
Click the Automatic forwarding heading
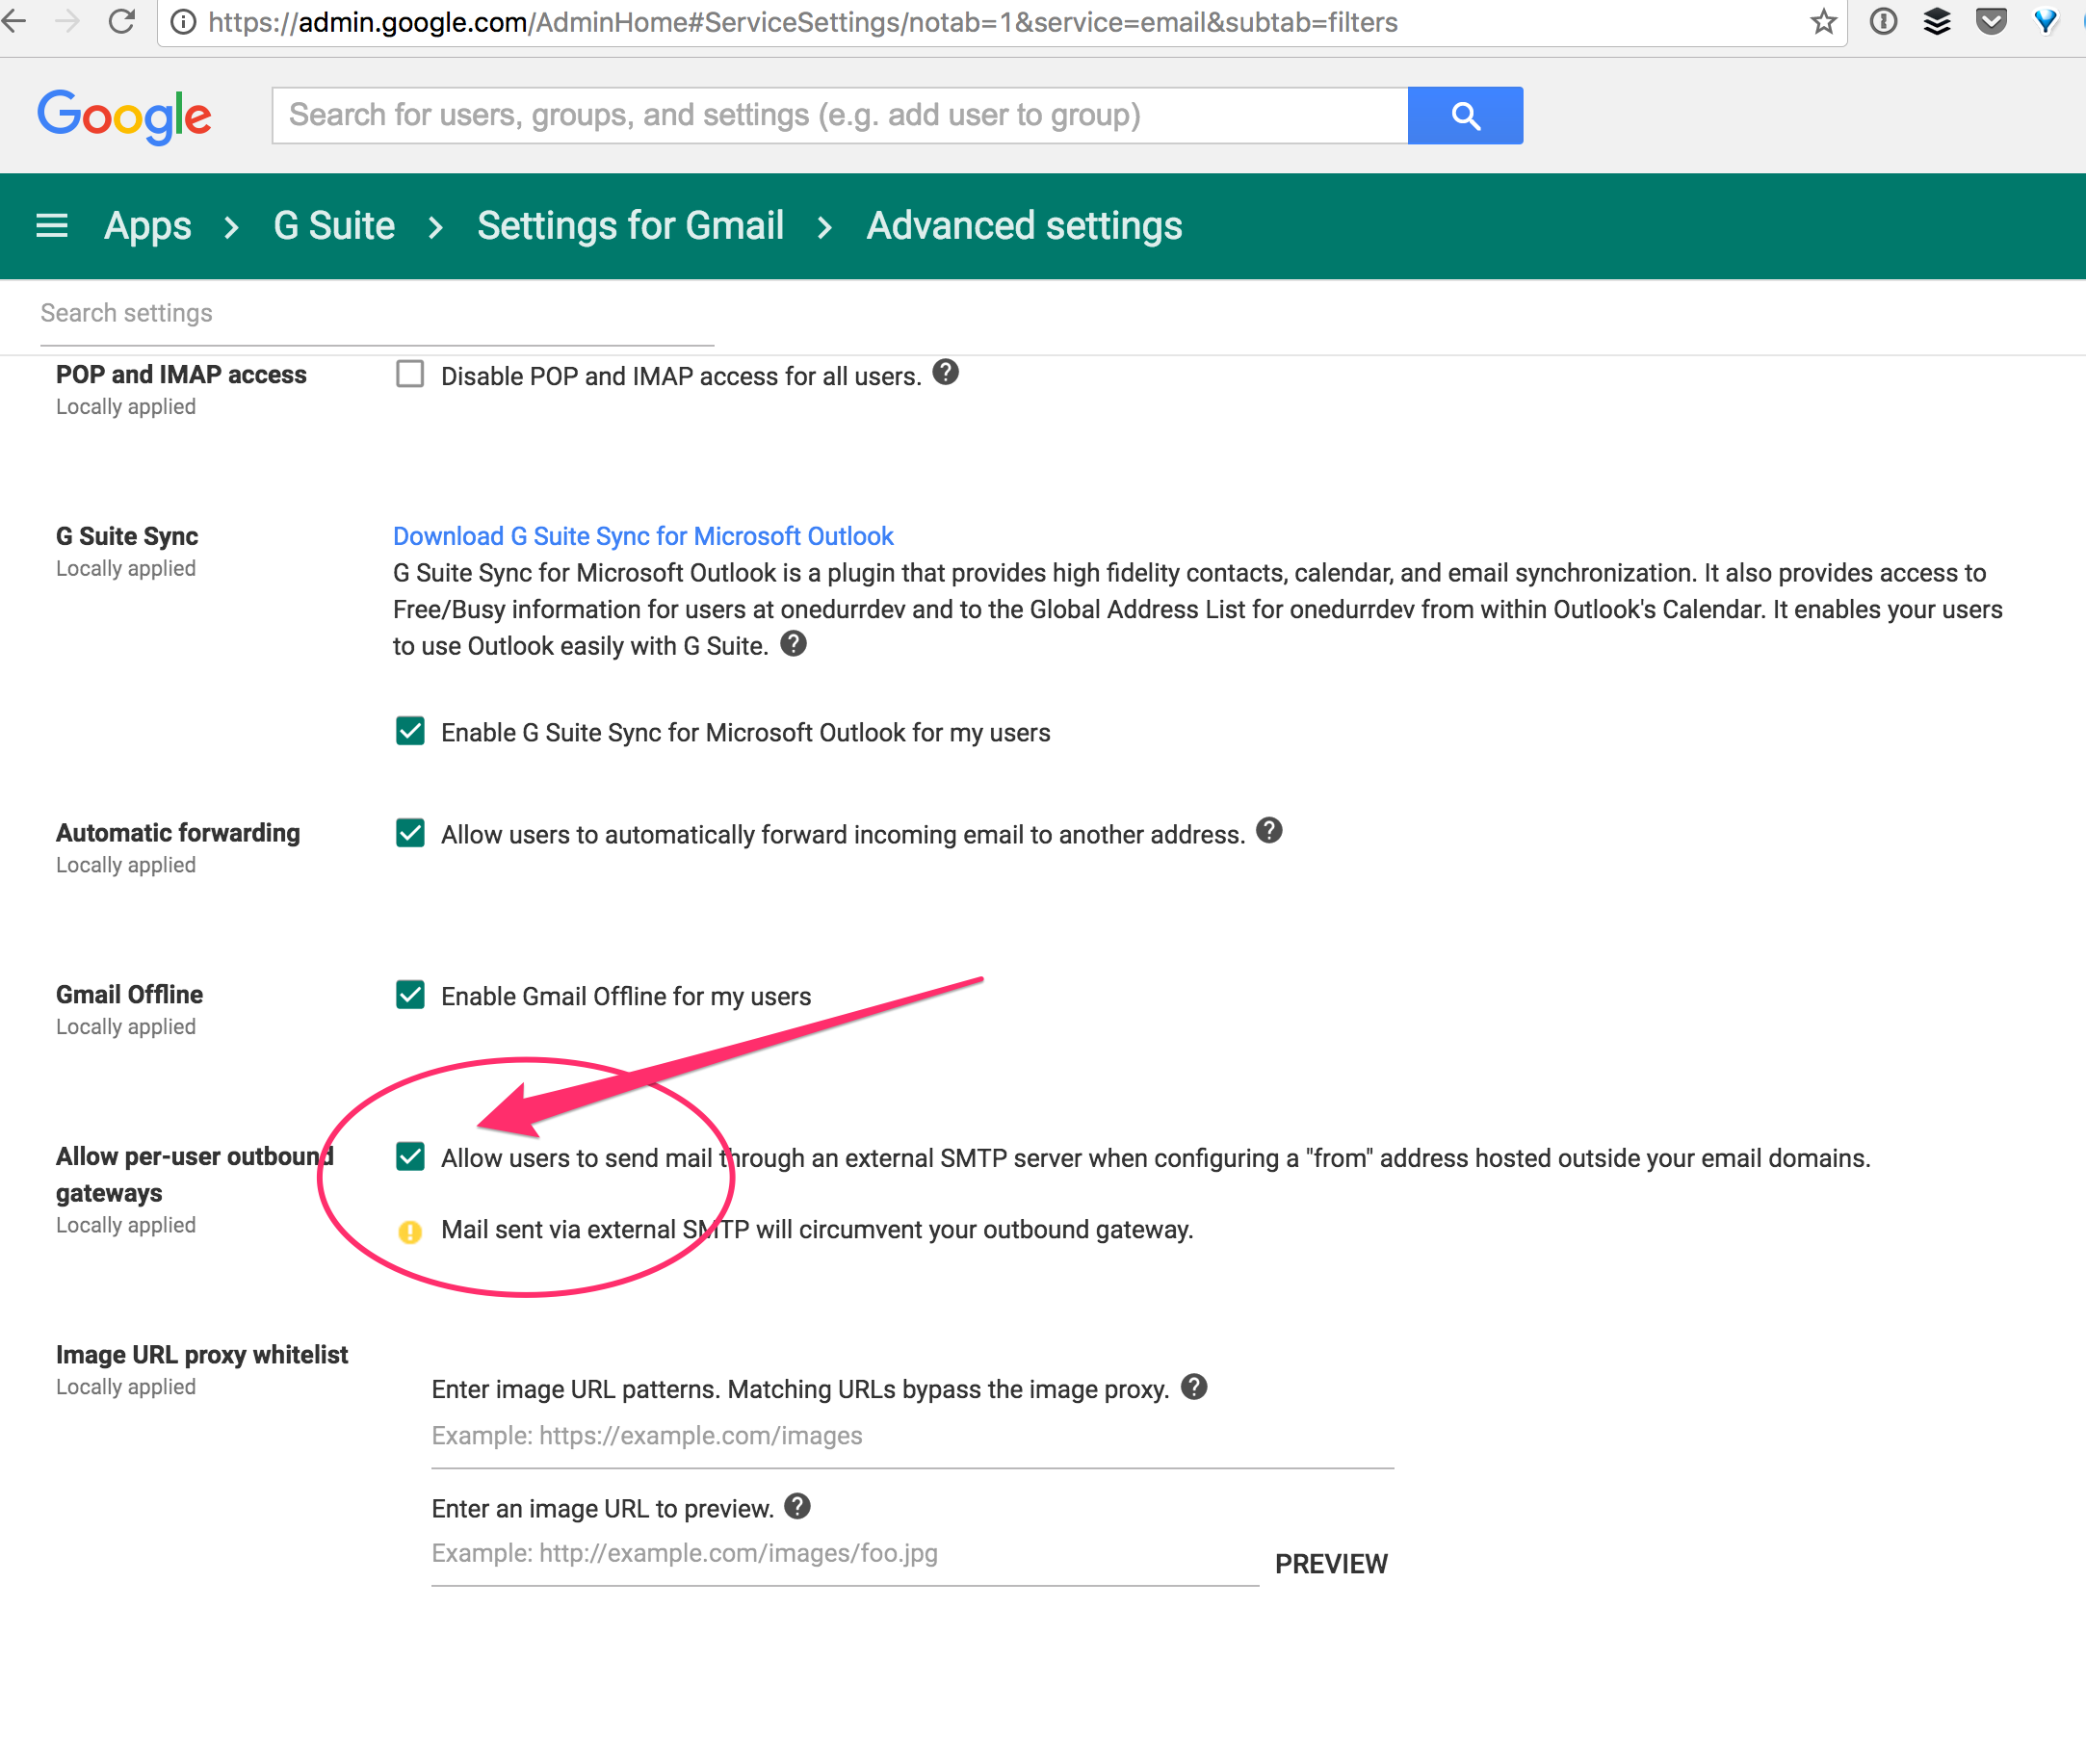point(178,833)
